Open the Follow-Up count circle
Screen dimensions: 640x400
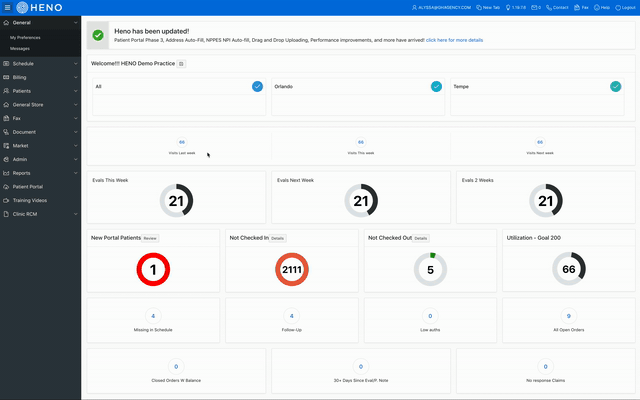291,316
